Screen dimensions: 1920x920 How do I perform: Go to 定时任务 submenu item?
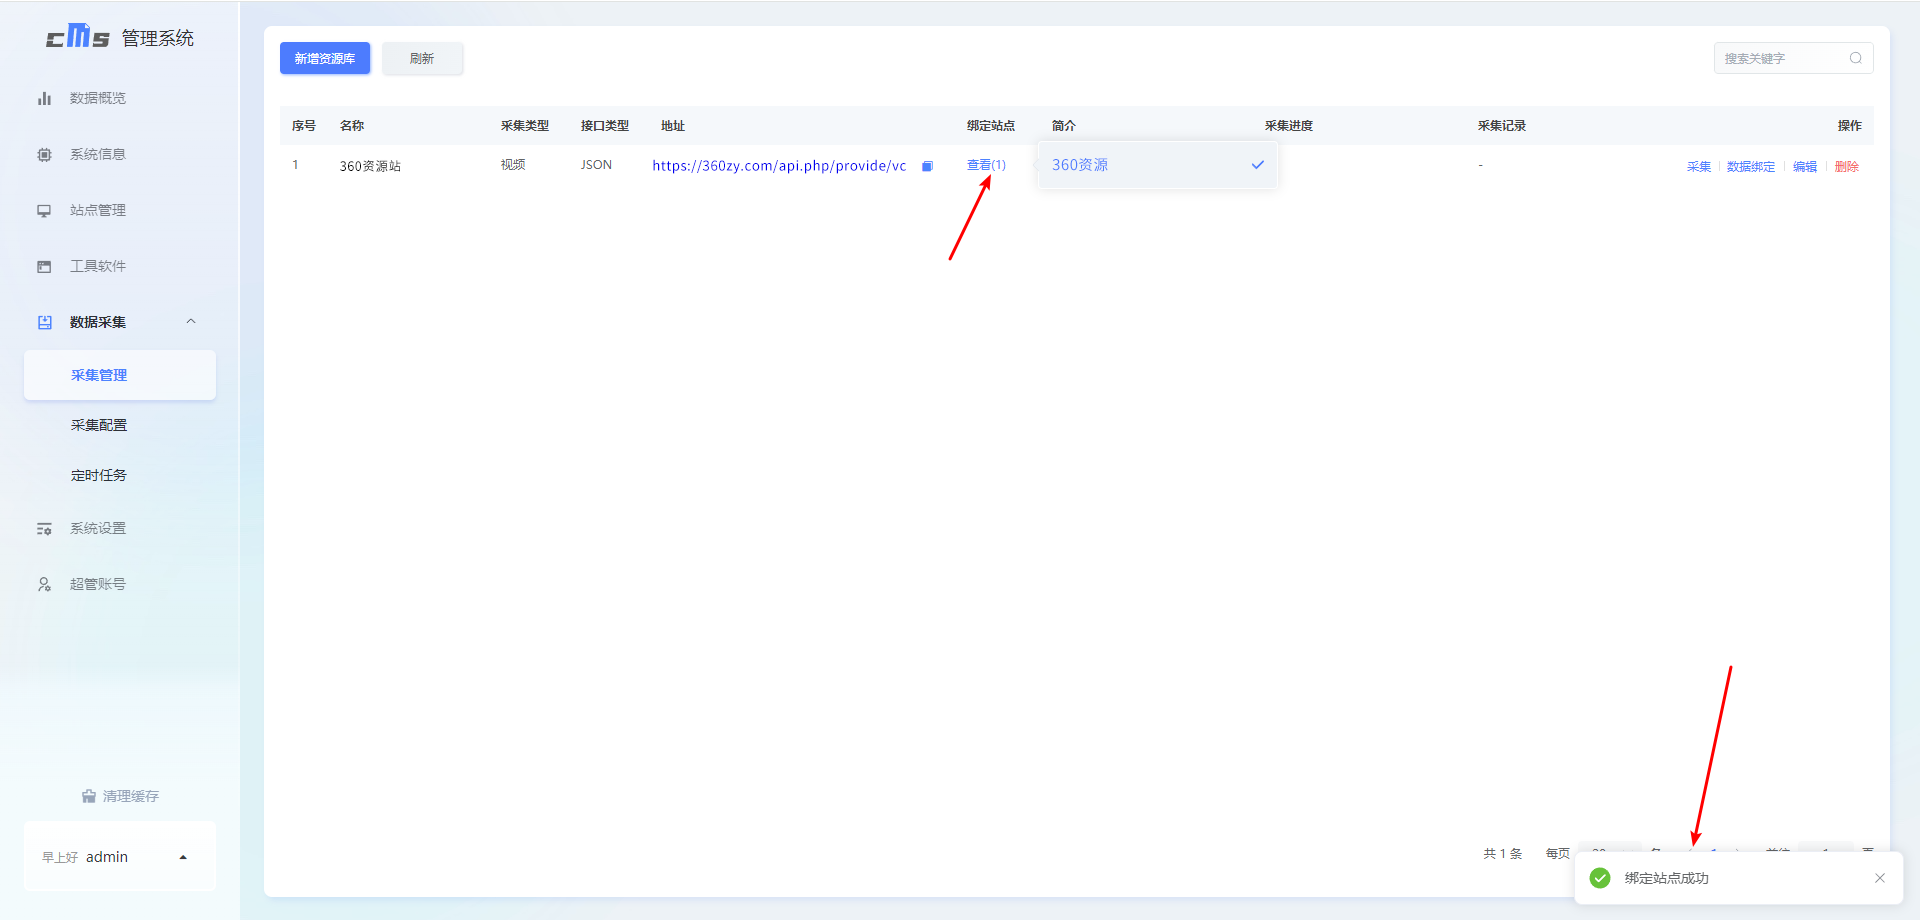pos(99,475)
